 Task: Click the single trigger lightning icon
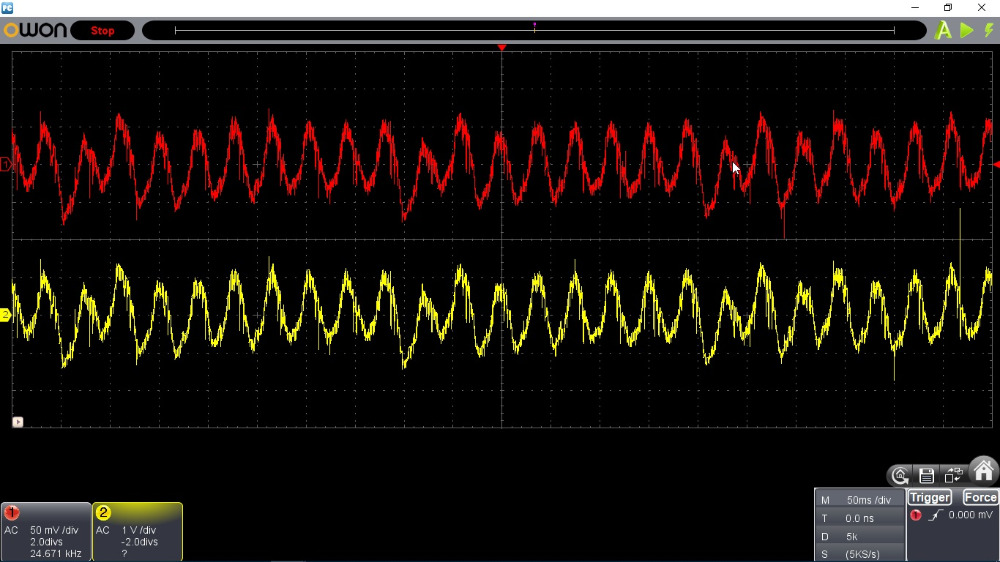pyautogui.click(x=988, y=31)
